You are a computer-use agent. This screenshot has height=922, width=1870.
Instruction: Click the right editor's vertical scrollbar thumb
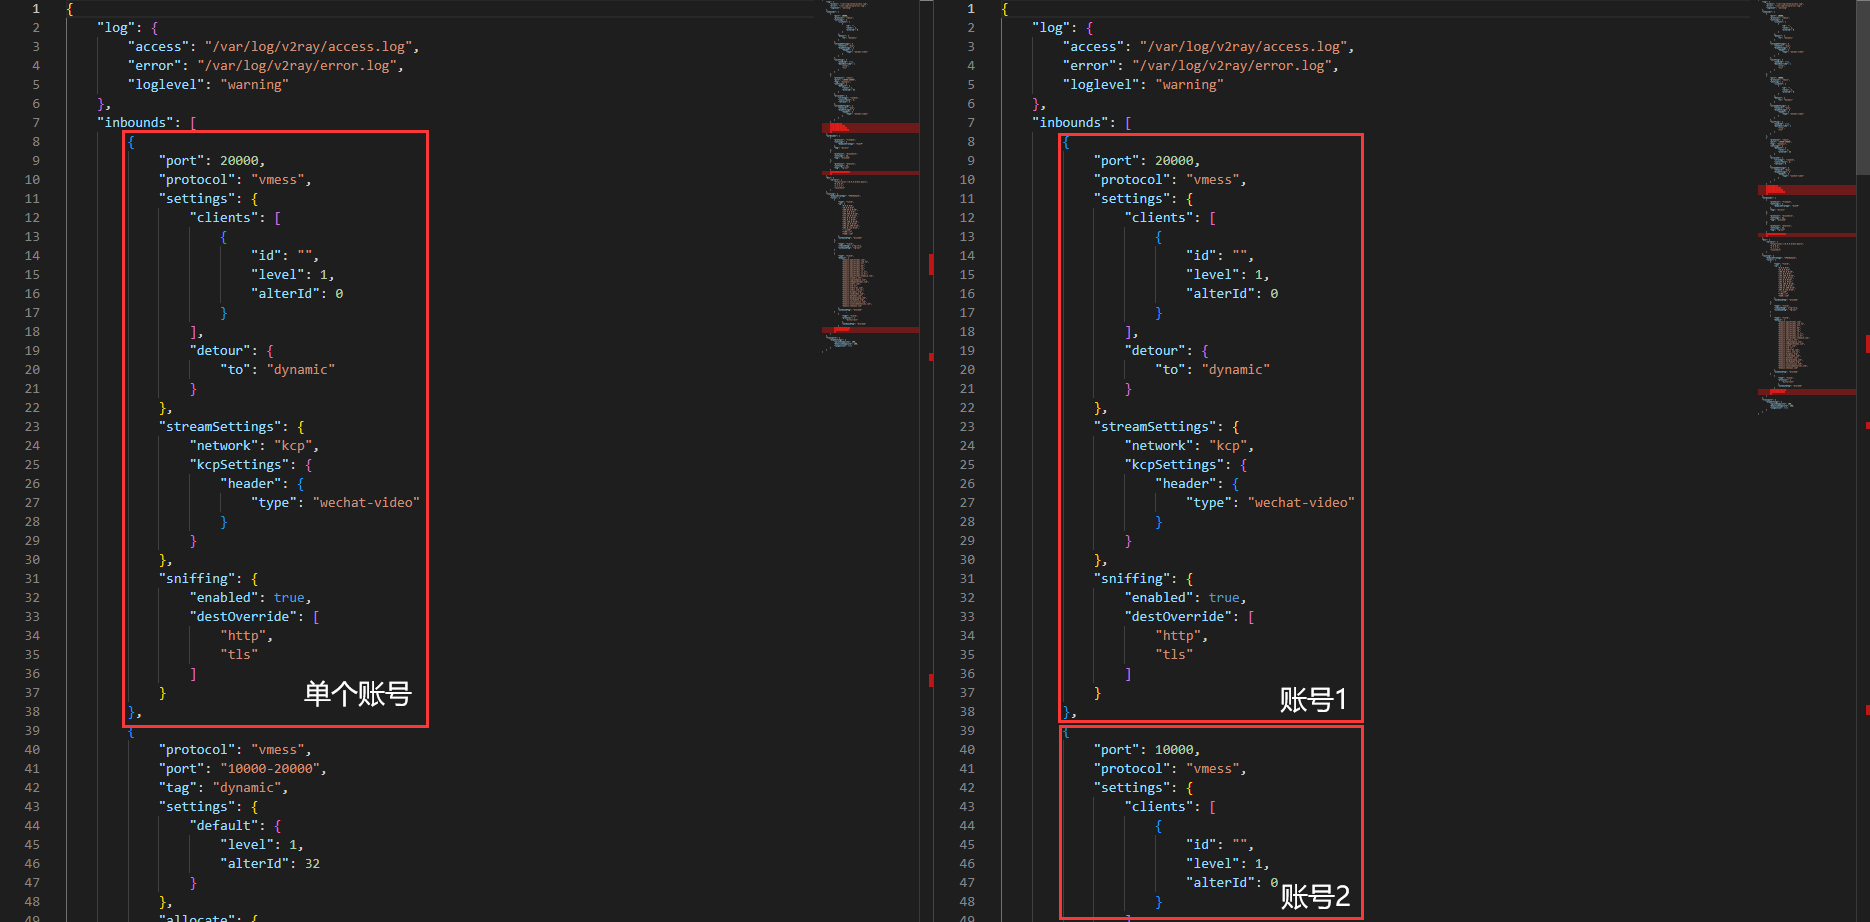1863,87
